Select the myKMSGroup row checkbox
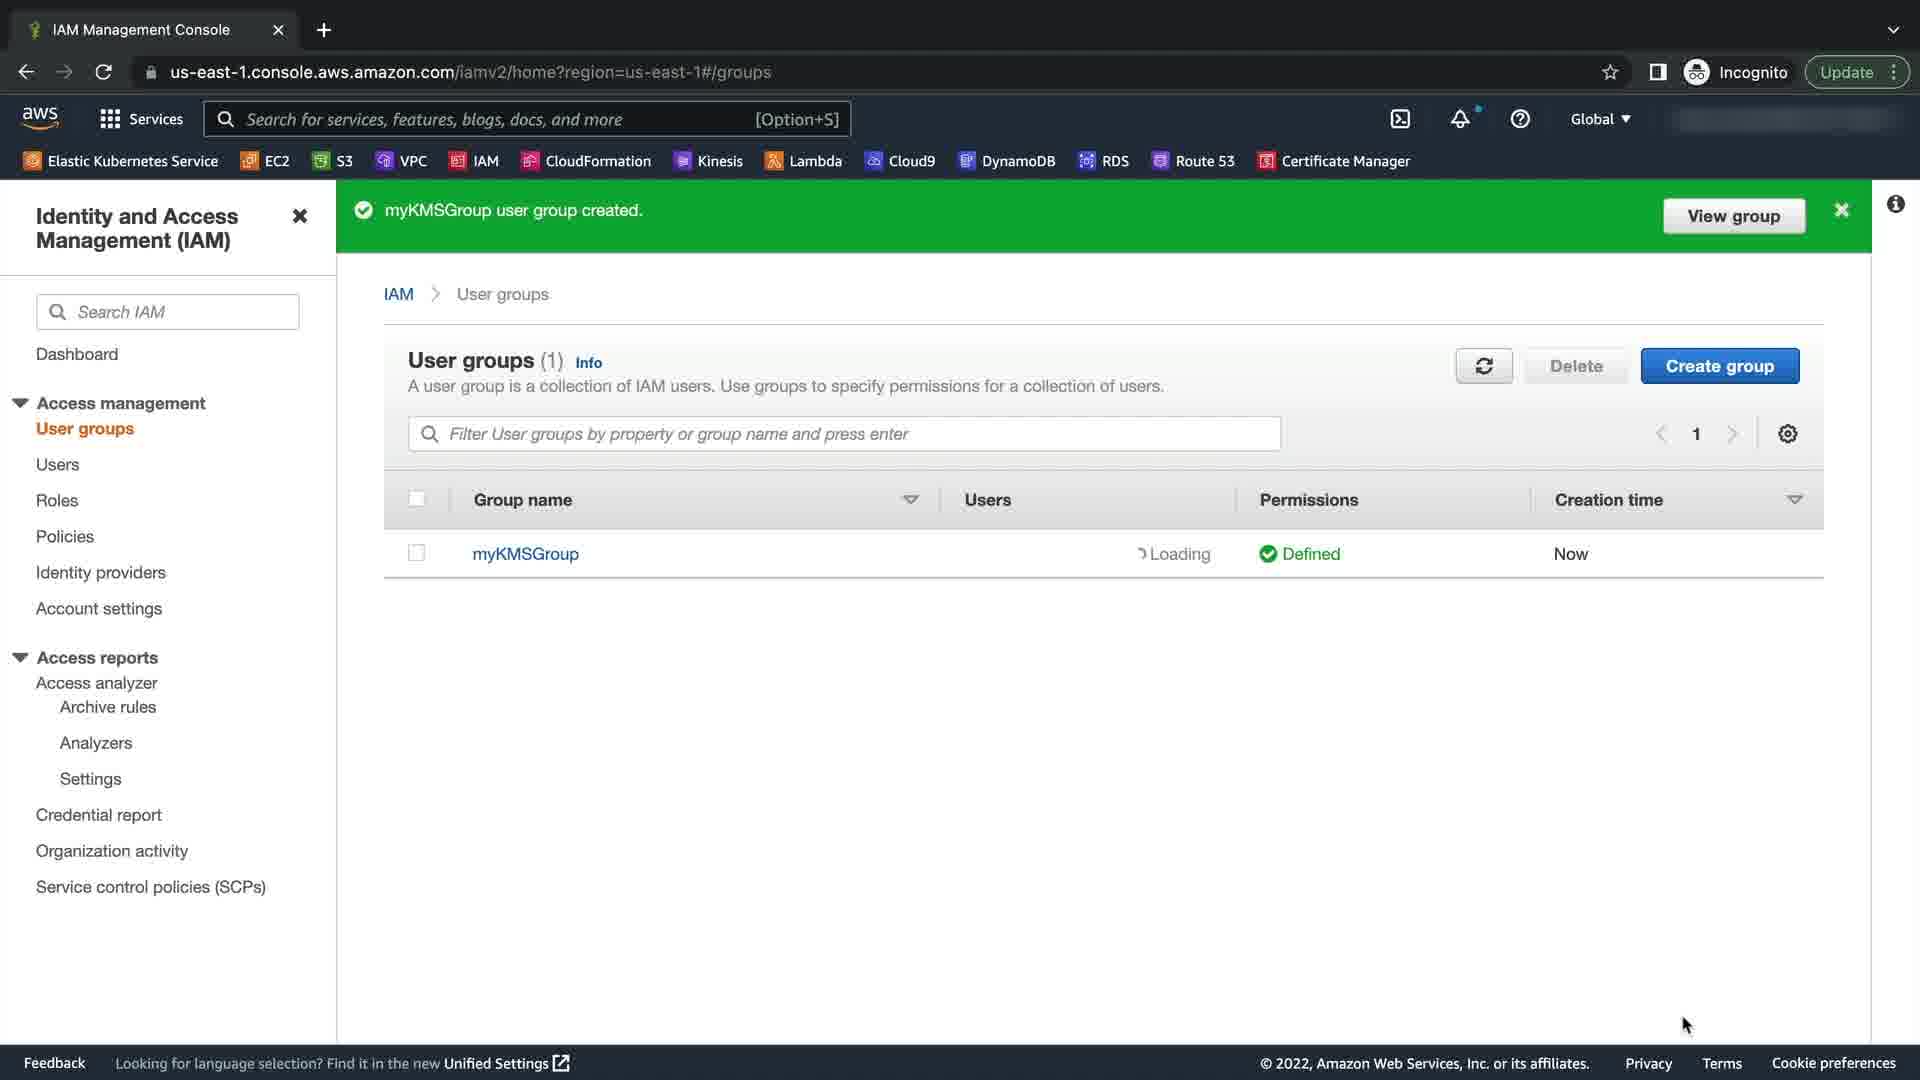The height and width of the screenshot is (1080, 1920). tap(416, 553)
